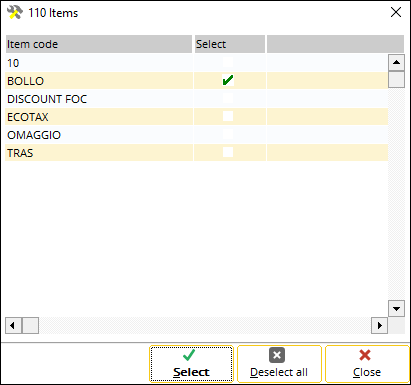Click the horizontal scrollbar left arrow
Viewport: 411px width, 385px height.
tap(13, 325)
